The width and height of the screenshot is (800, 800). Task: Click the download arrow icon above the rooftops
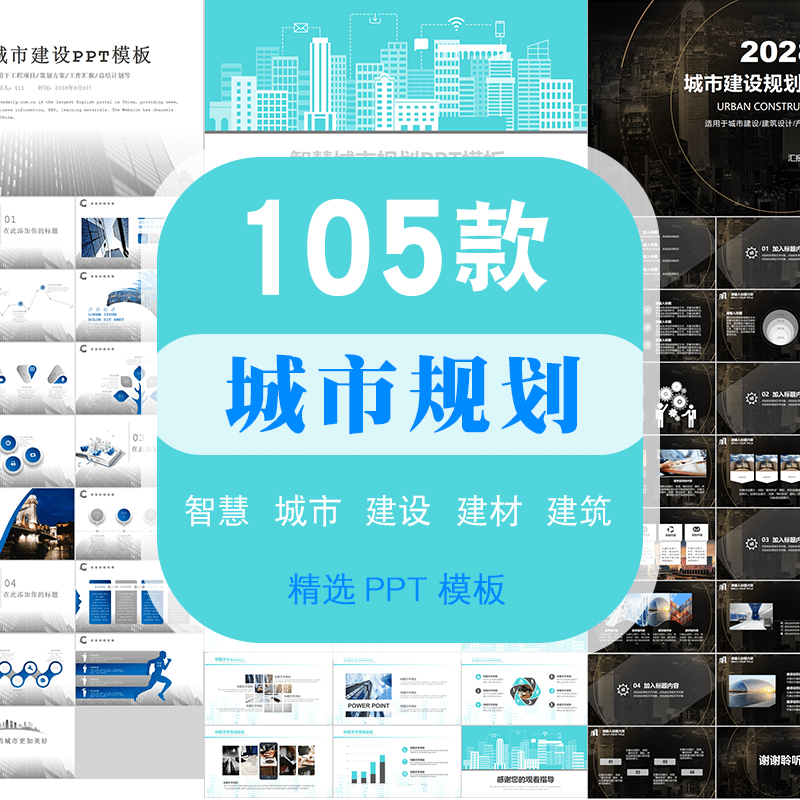click(x=375, y=19)
